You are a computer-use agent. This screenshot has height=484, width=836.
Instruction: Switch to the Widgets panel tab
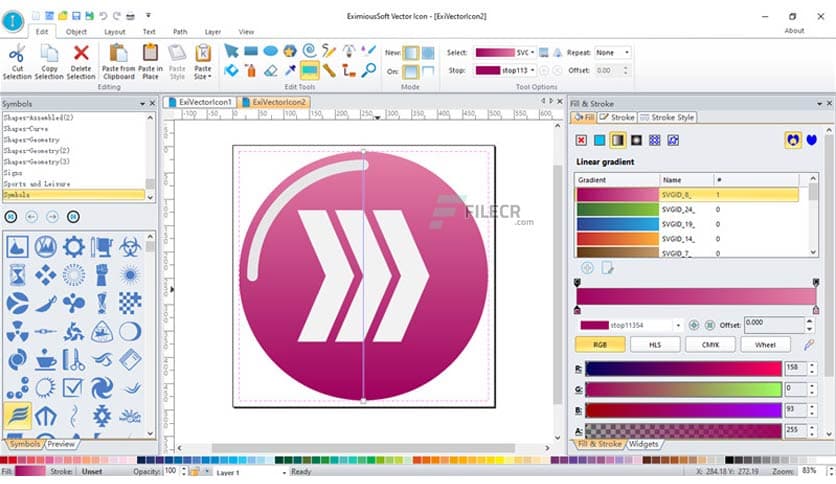pyautogui.click(x=644, y=443)
